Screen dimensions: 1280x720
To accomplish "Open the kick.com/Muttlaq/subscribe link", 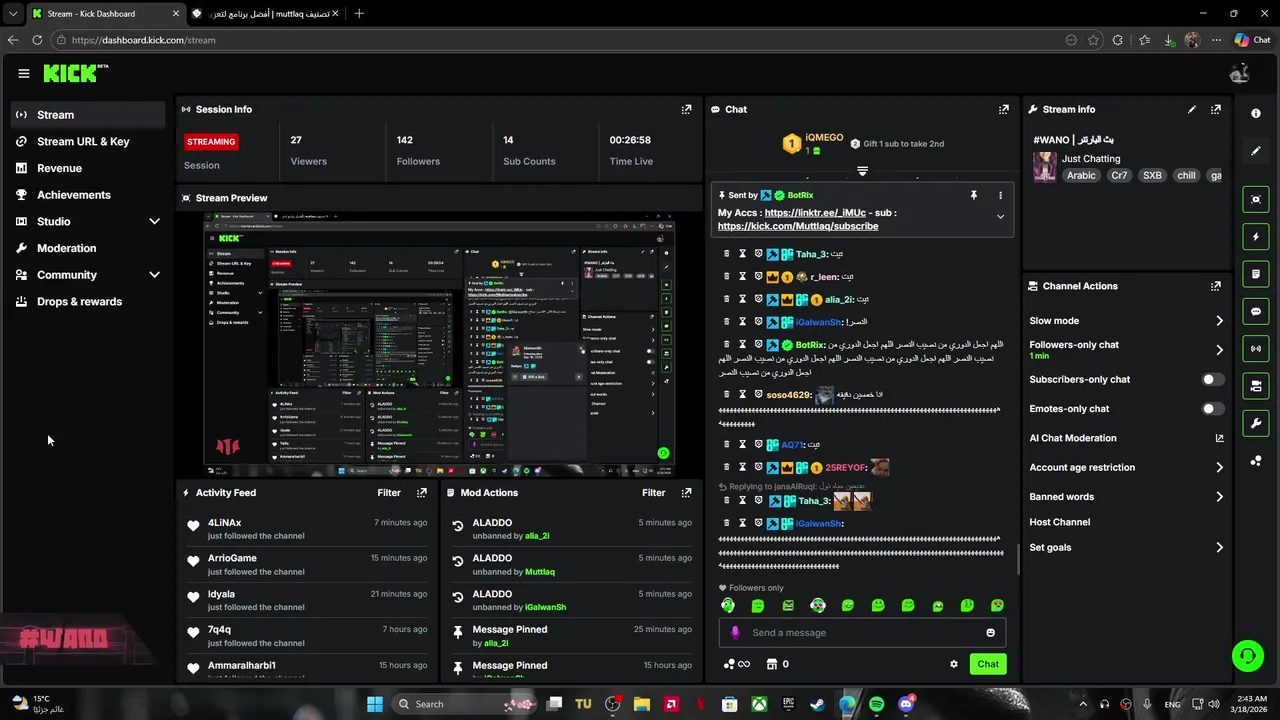I will pos(798,226).
